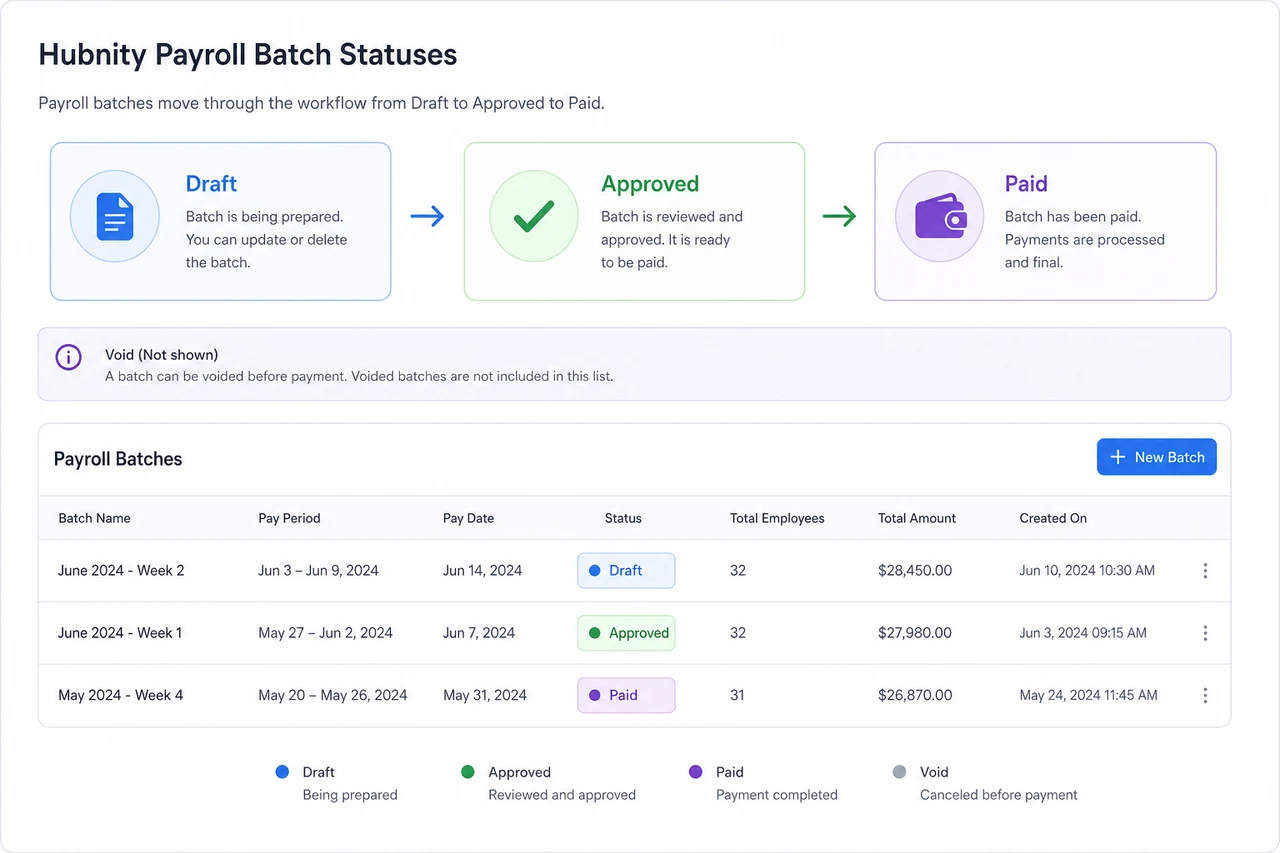
Task: Click pay date May 31, 2024
Action: (x=485, y=695)
